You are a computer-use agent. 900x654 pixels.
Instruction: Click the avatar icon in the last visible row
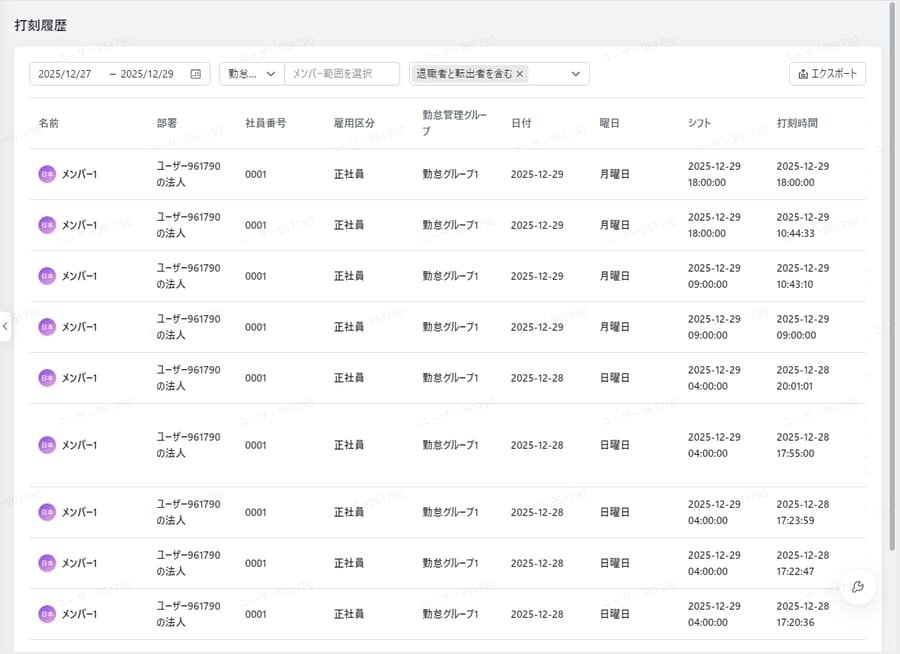[x=46, y=615]
